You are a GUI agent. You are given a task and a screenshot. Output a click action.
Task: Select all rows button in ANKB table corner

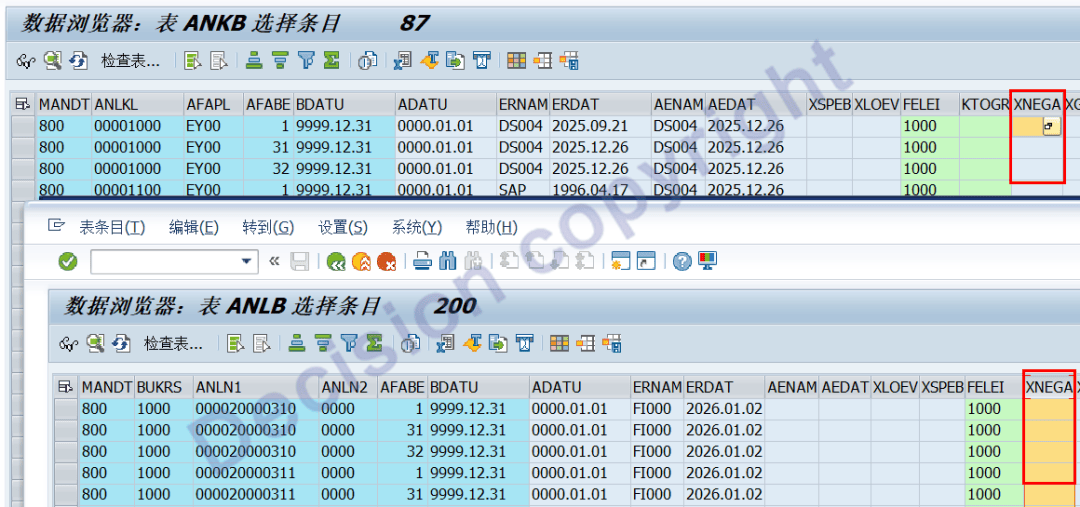[x=23, y=104]
